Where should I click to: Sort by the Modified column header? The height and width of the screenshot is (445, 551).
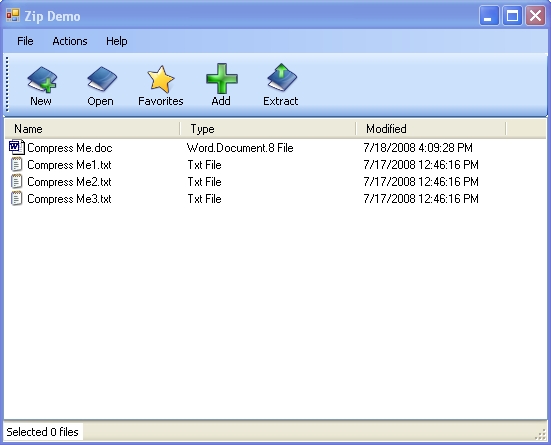(x=431, y=129)
